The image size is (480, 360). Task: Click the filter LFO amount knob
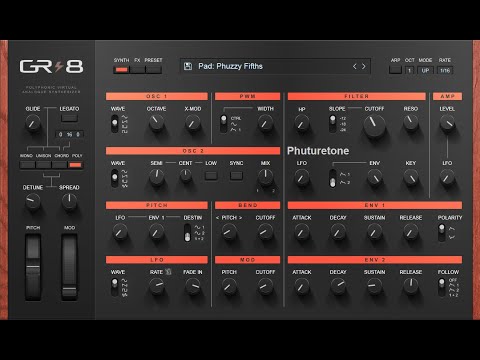302,178
